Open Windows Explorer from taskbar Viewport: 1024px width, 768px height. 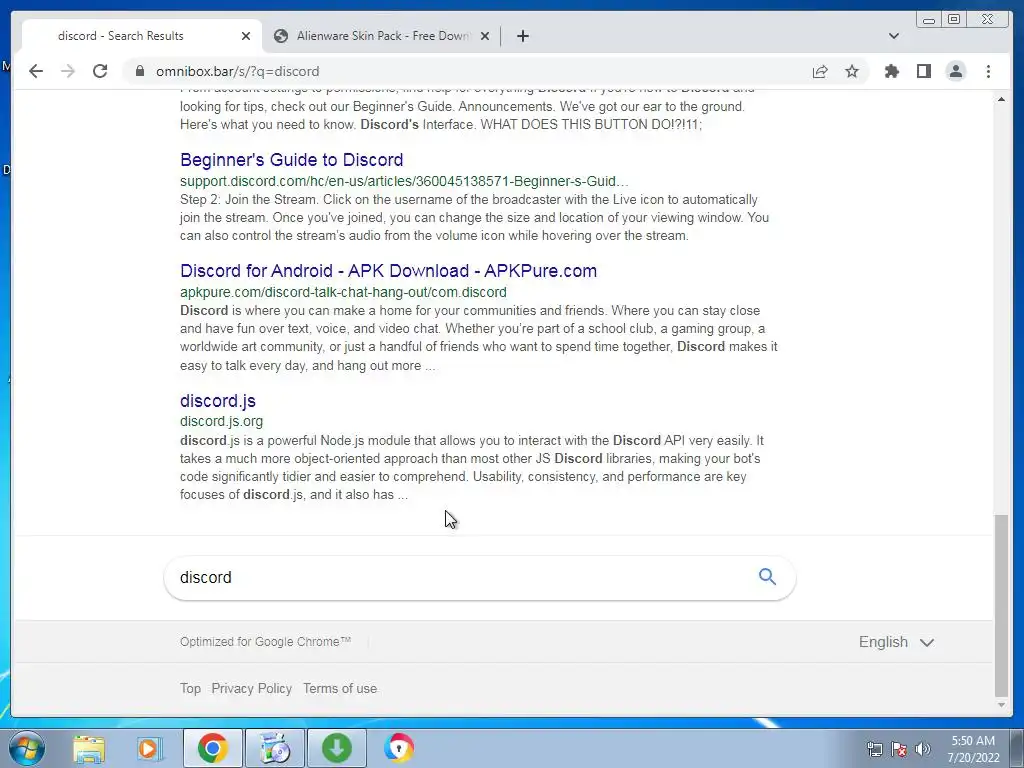click(89, 748)
